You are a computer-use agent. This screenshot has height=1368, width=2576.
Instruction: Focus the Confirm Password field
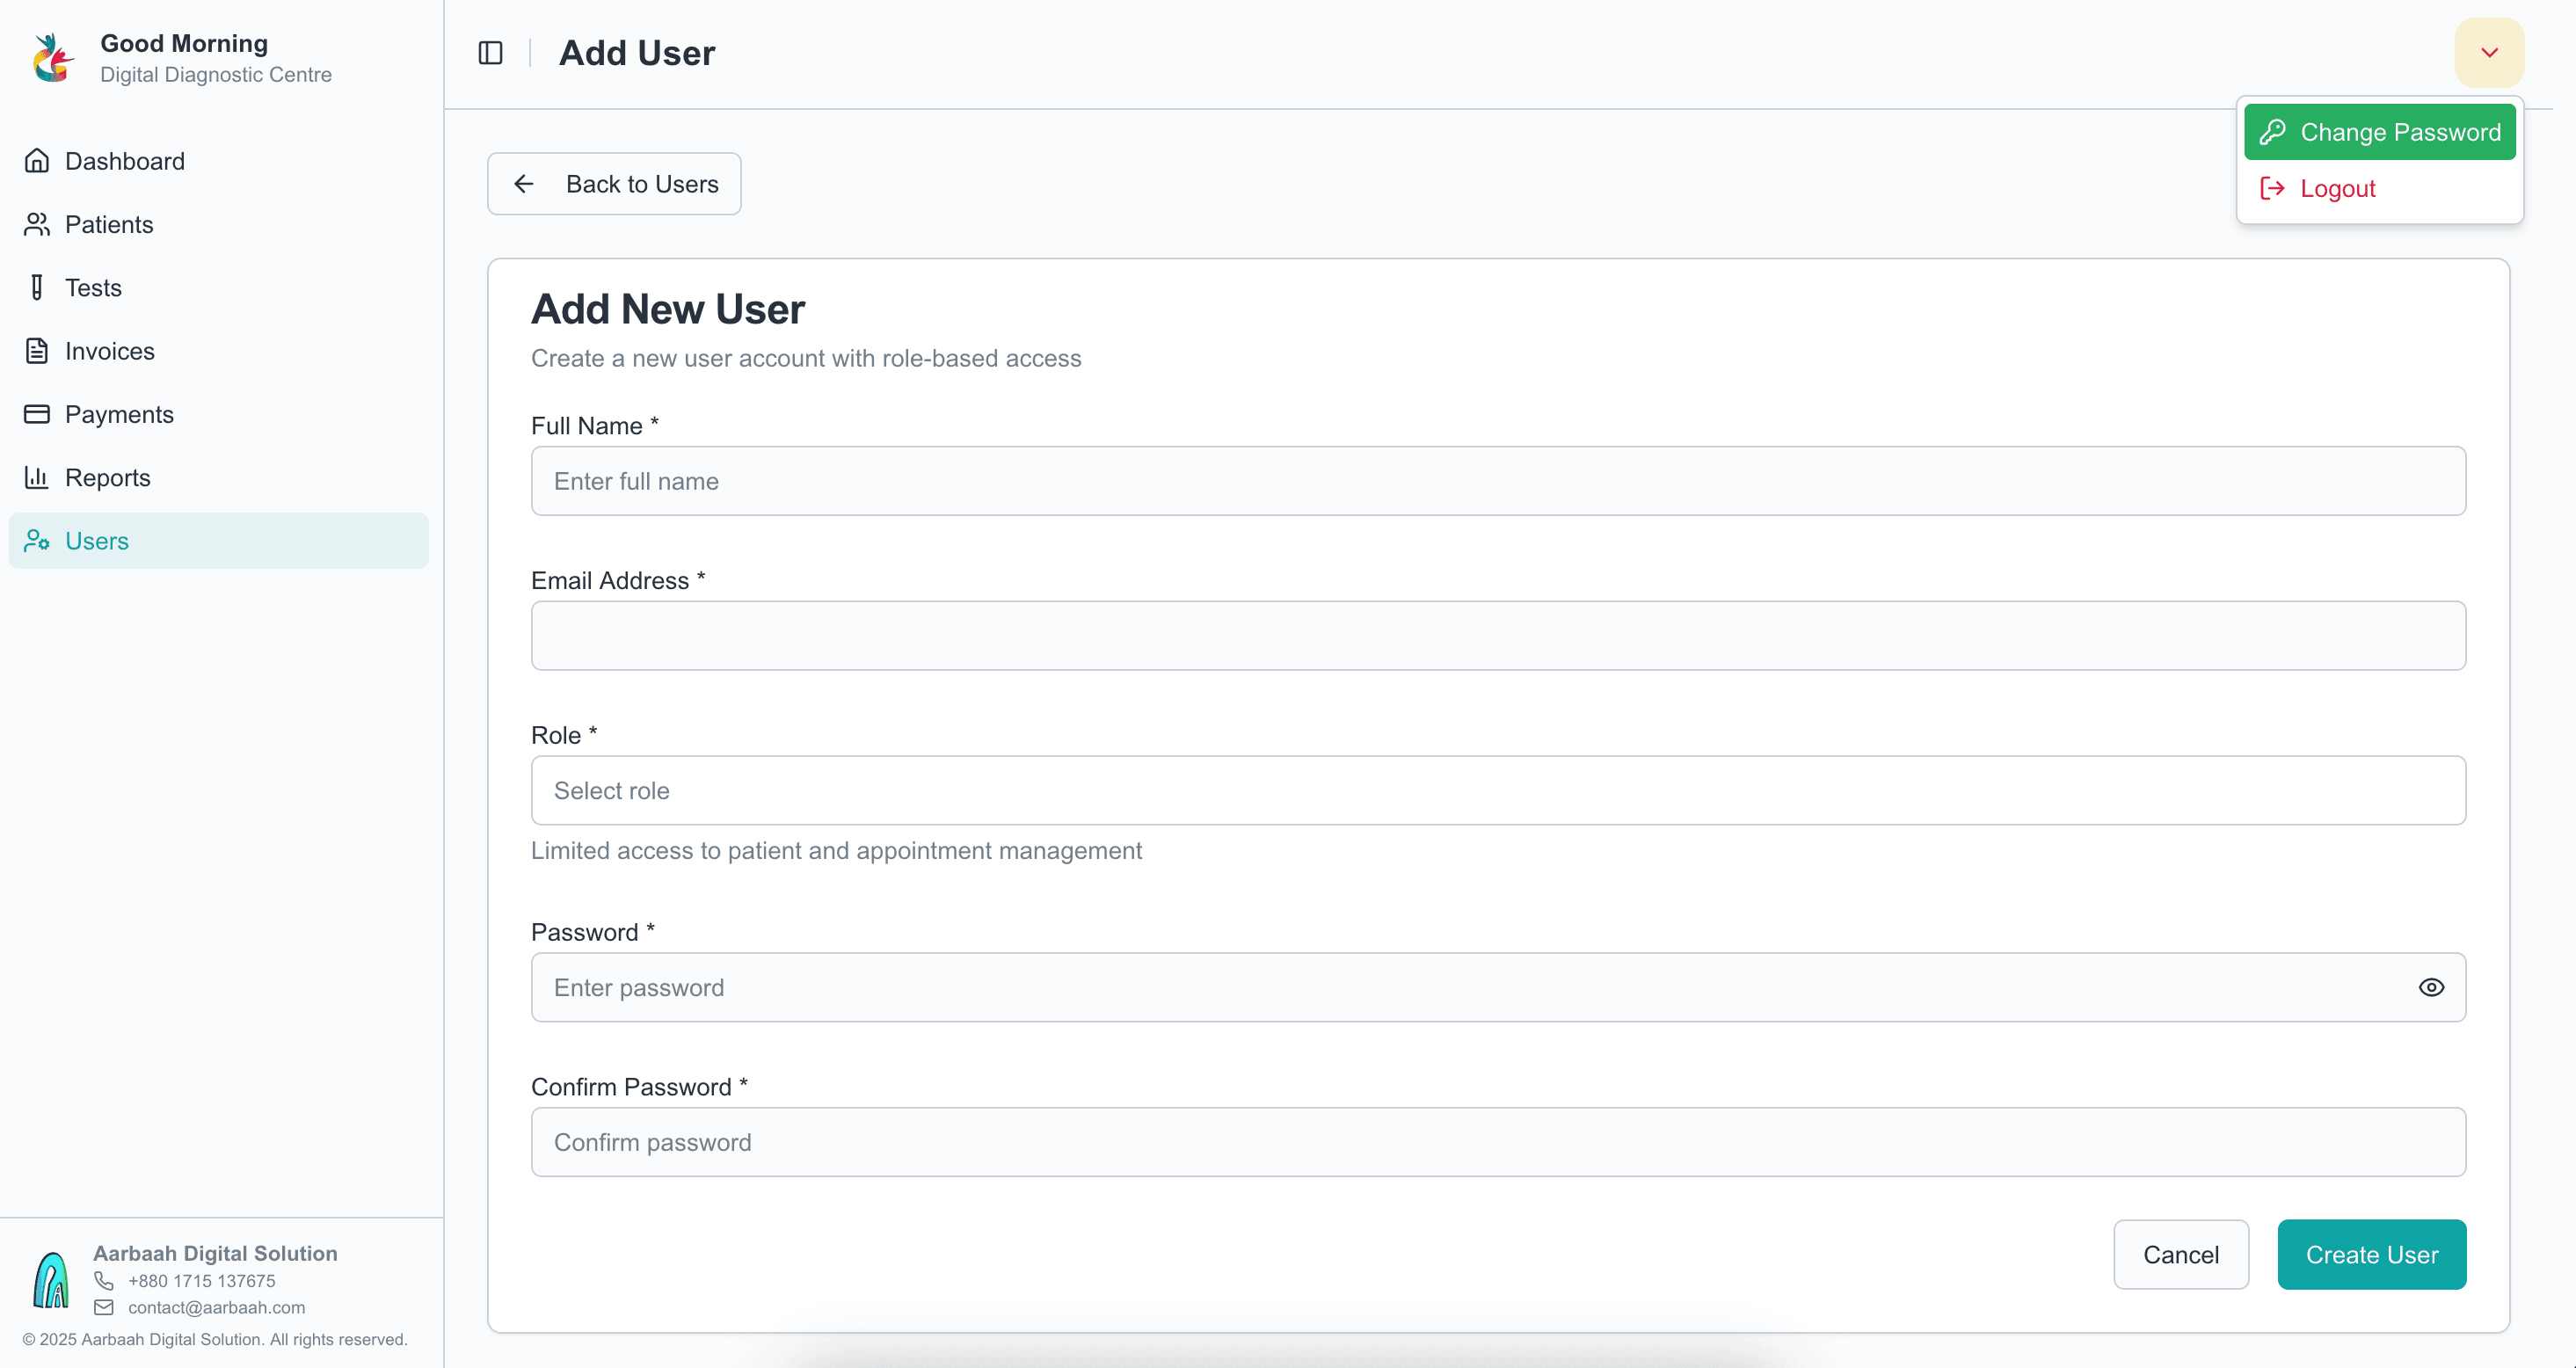[1498, 1142]
